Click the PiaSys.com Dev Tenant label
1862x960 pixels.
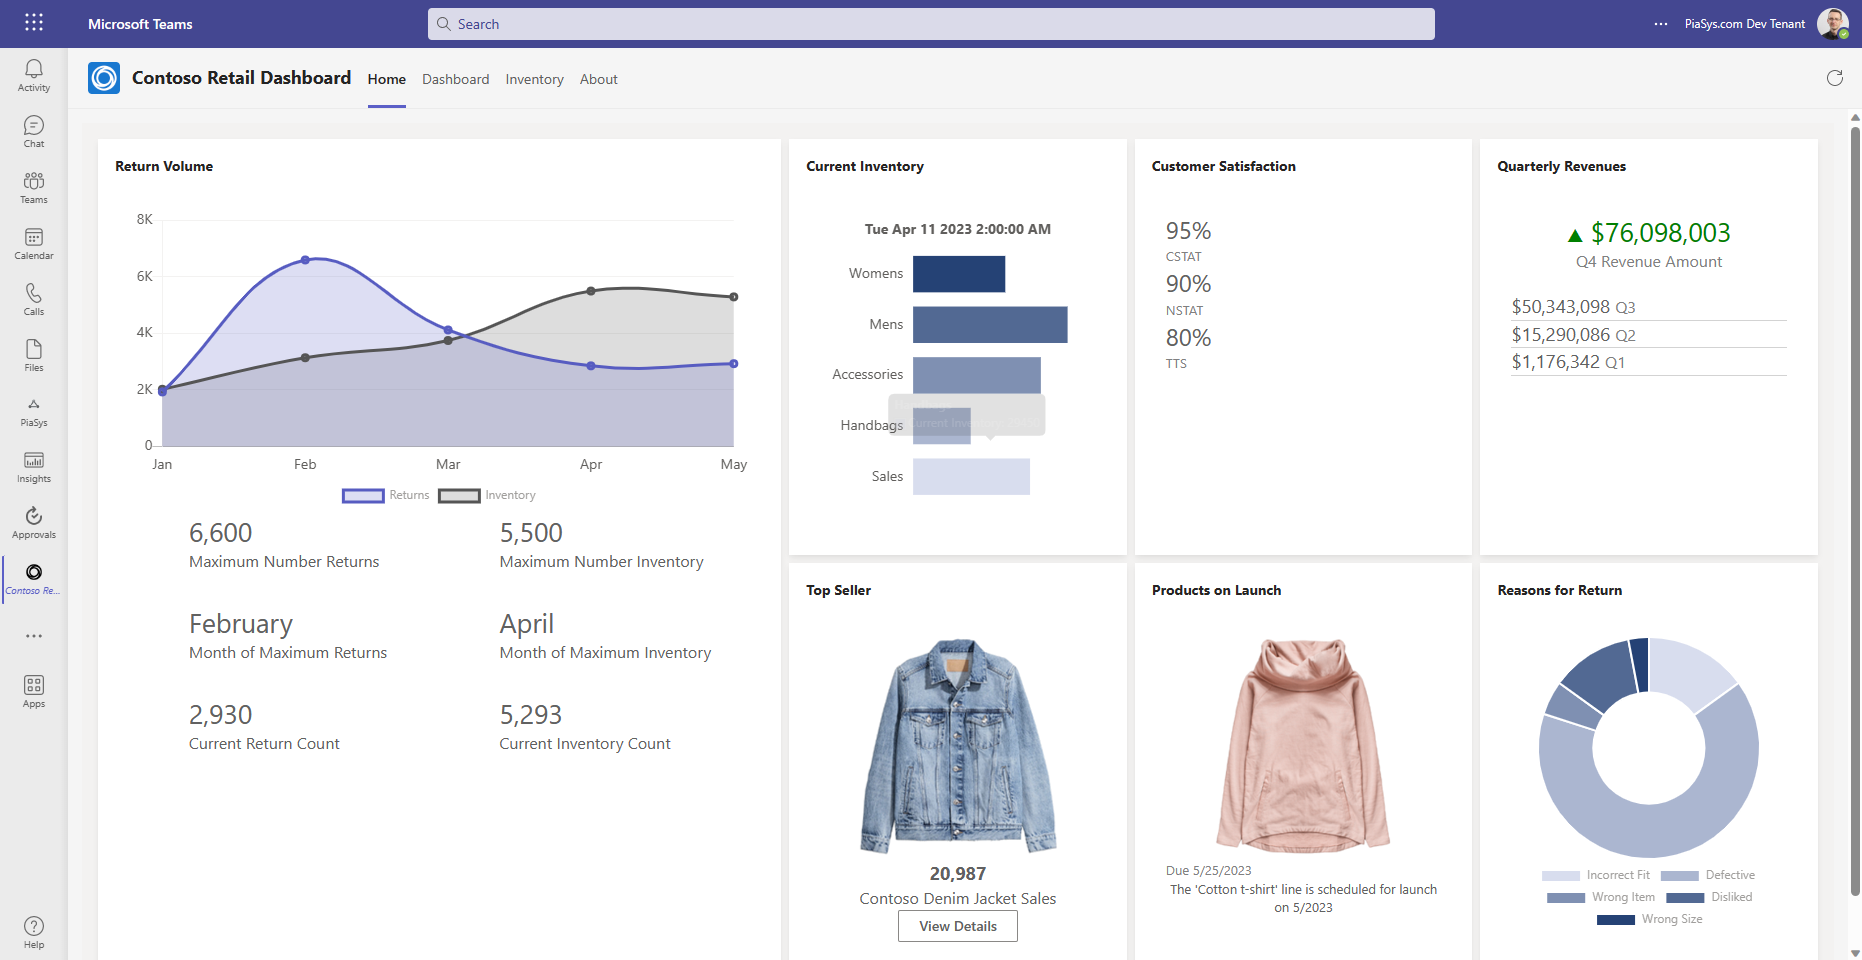(x=1745, y=24)
